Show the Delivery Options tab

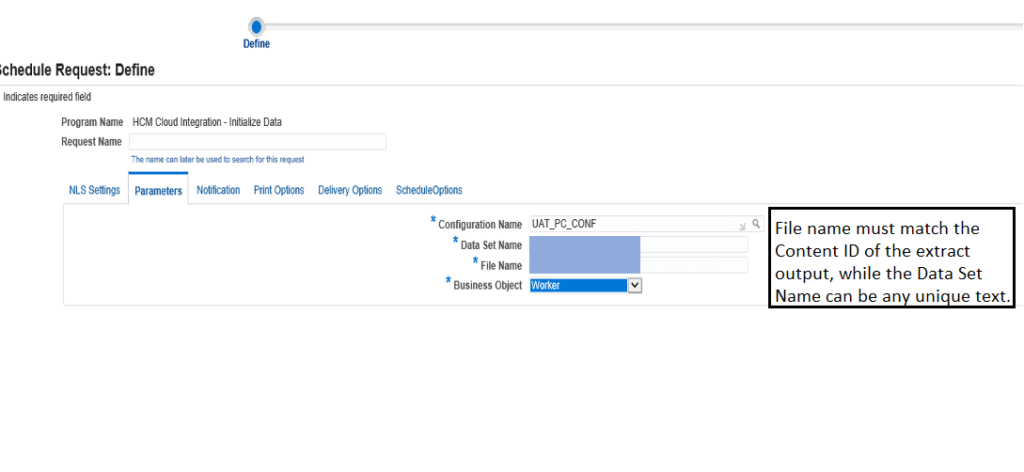(350, 190)
